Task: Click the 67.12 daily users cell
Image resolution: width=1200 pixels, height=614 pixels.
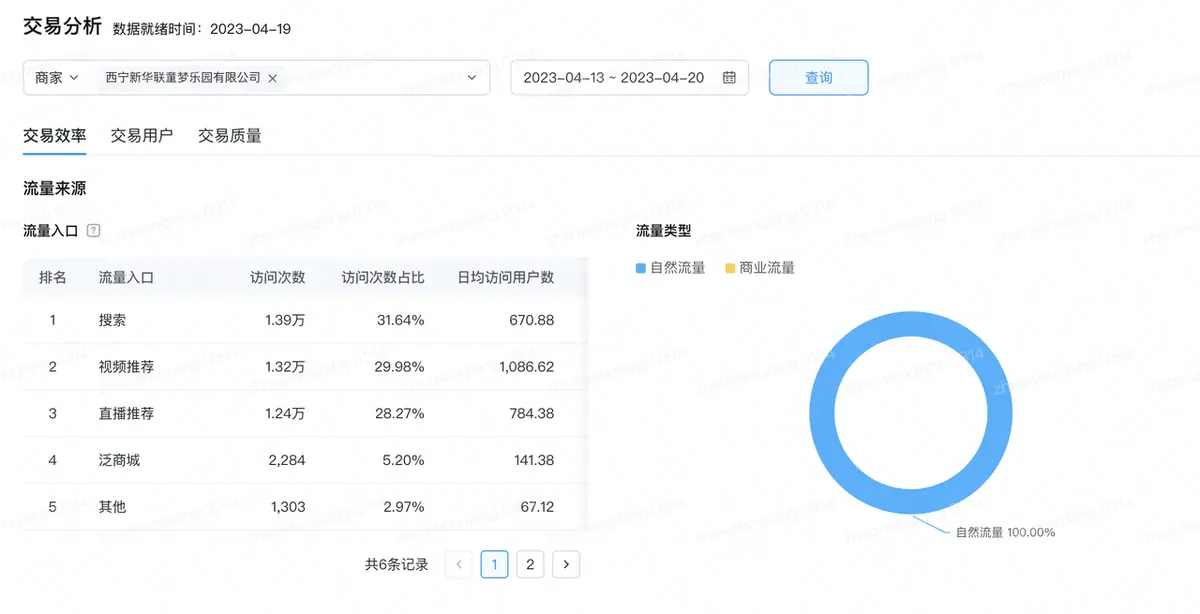Action: tap(535, 507)
